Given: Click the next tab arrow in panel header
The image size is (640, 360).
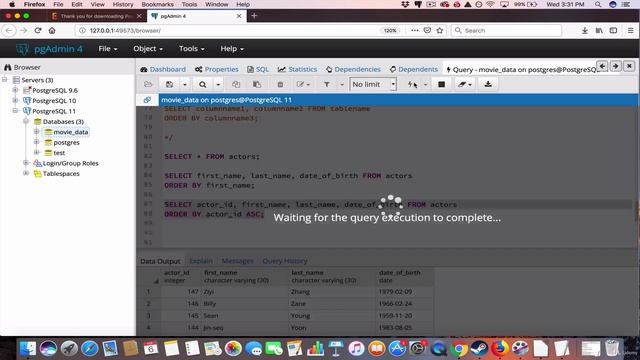Looking at the screenshot, I should point(616,66).
